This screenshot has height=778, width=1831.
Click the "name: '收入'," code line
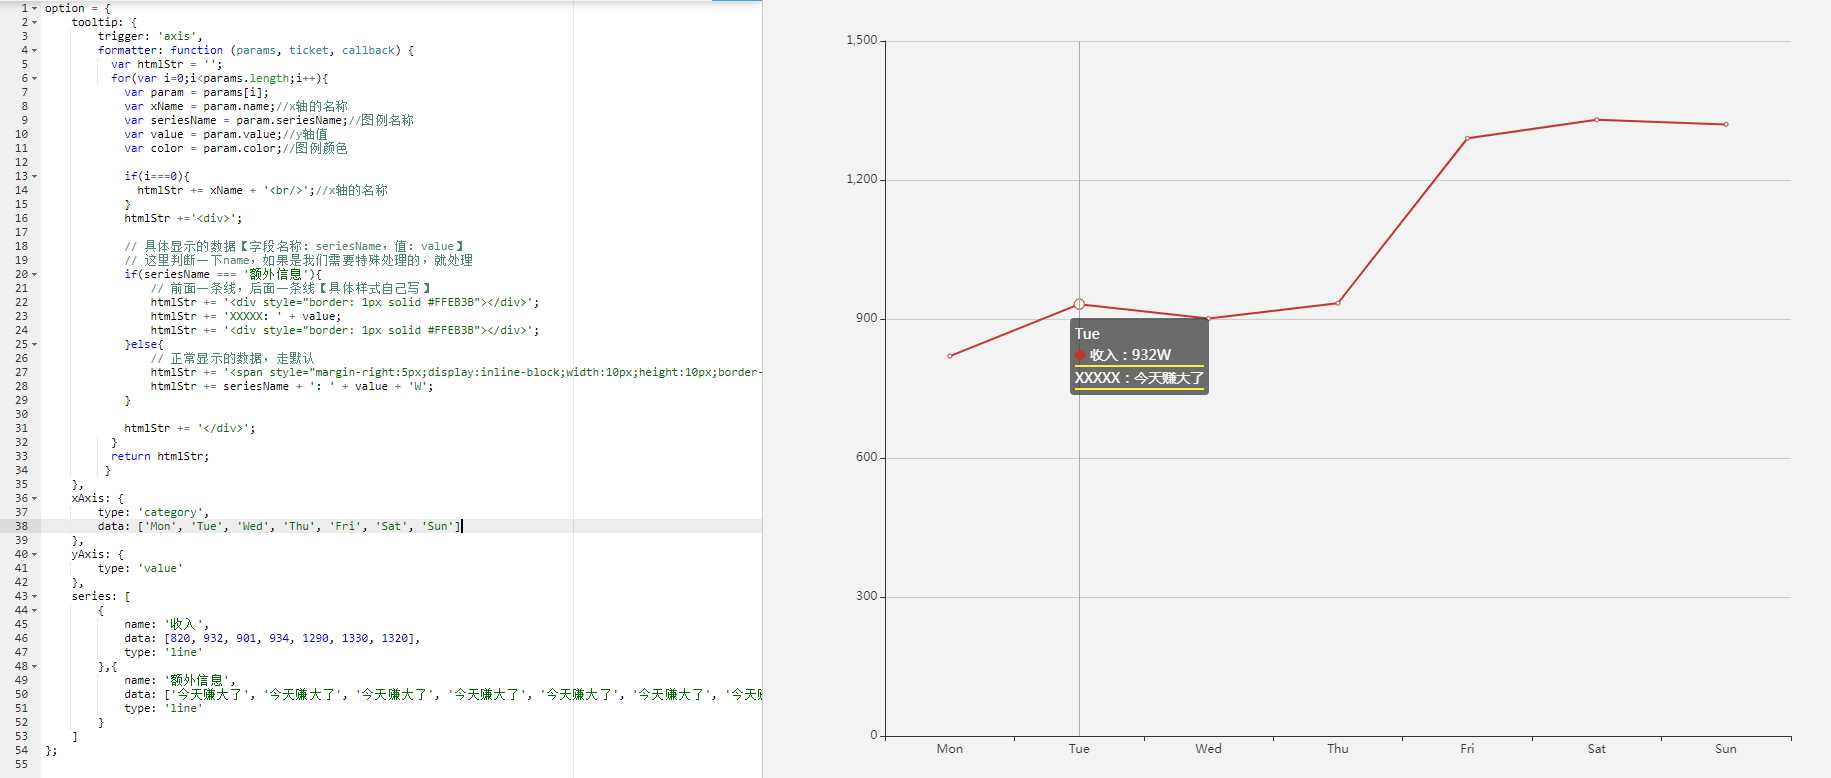point(166,624)
